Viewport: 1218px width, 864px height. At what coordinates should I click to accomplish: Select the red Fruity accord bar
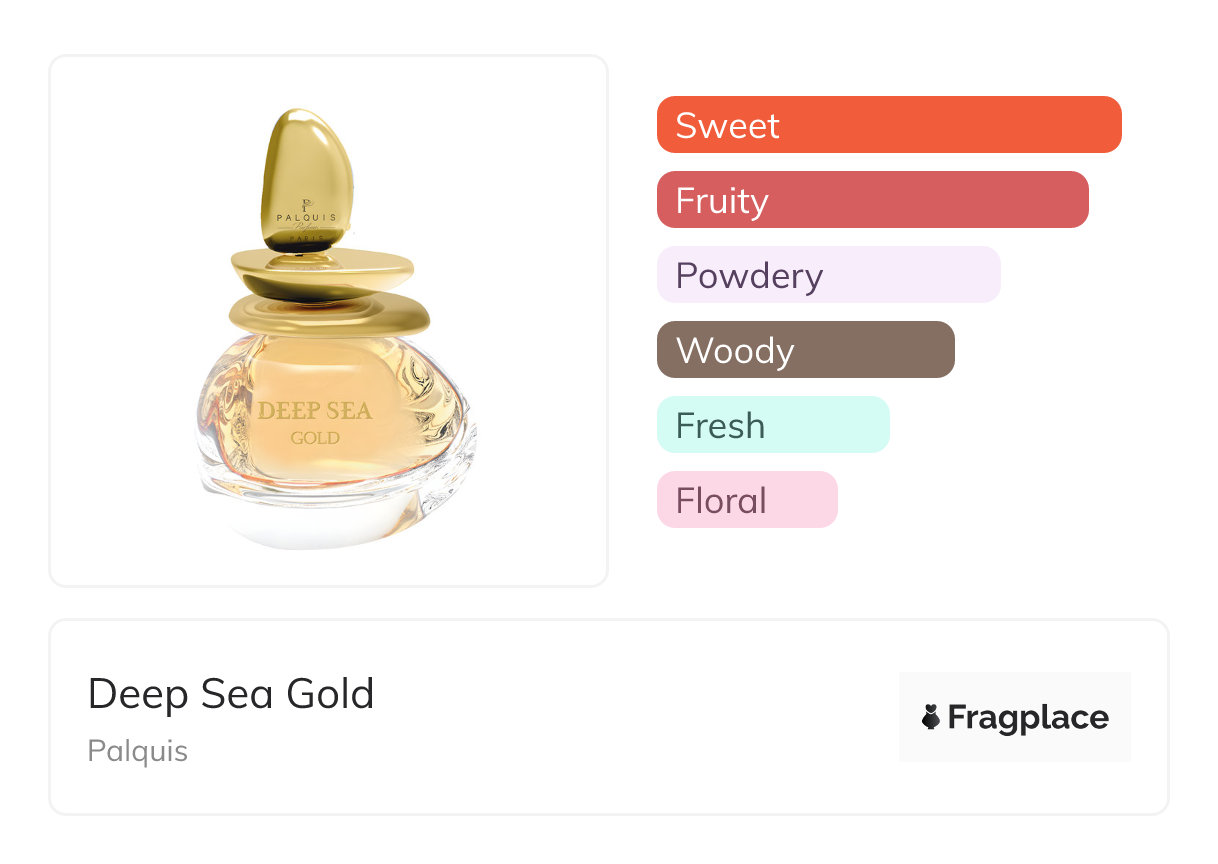pyautogui.click(x=872, y=200)
